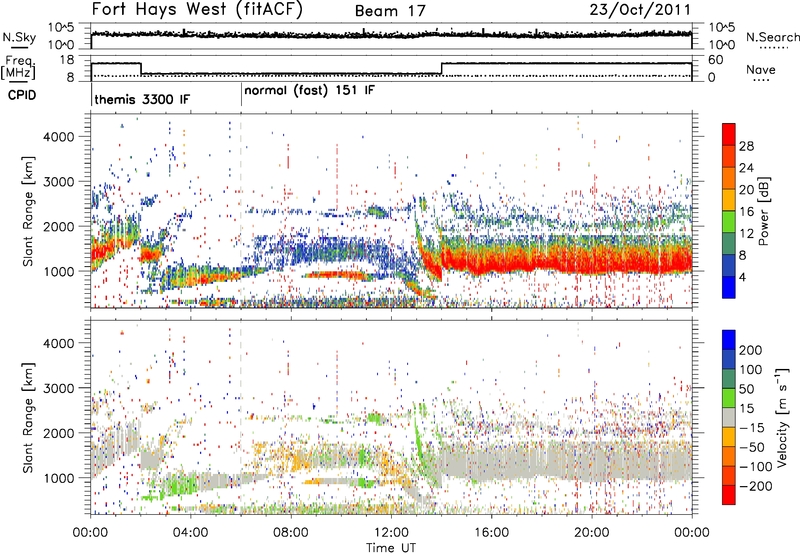
Task: Click the '-200' velocity colorbar tick
Action: pyautogui.click(x=754, y=486)
